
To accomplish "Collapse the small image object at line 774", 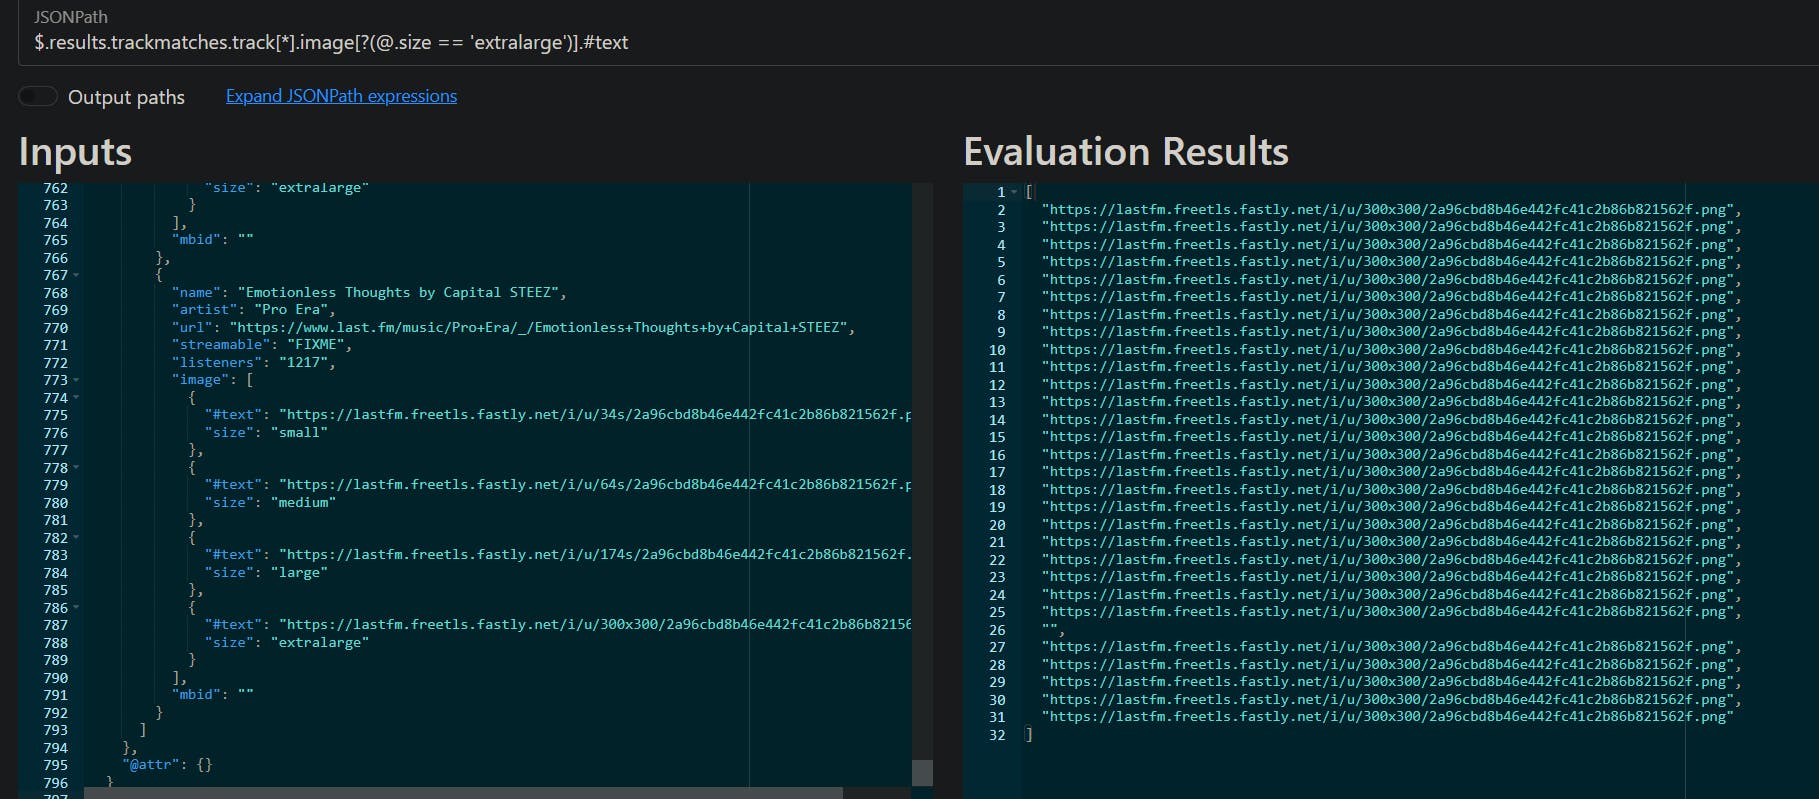I will click(x=77, y=398).
